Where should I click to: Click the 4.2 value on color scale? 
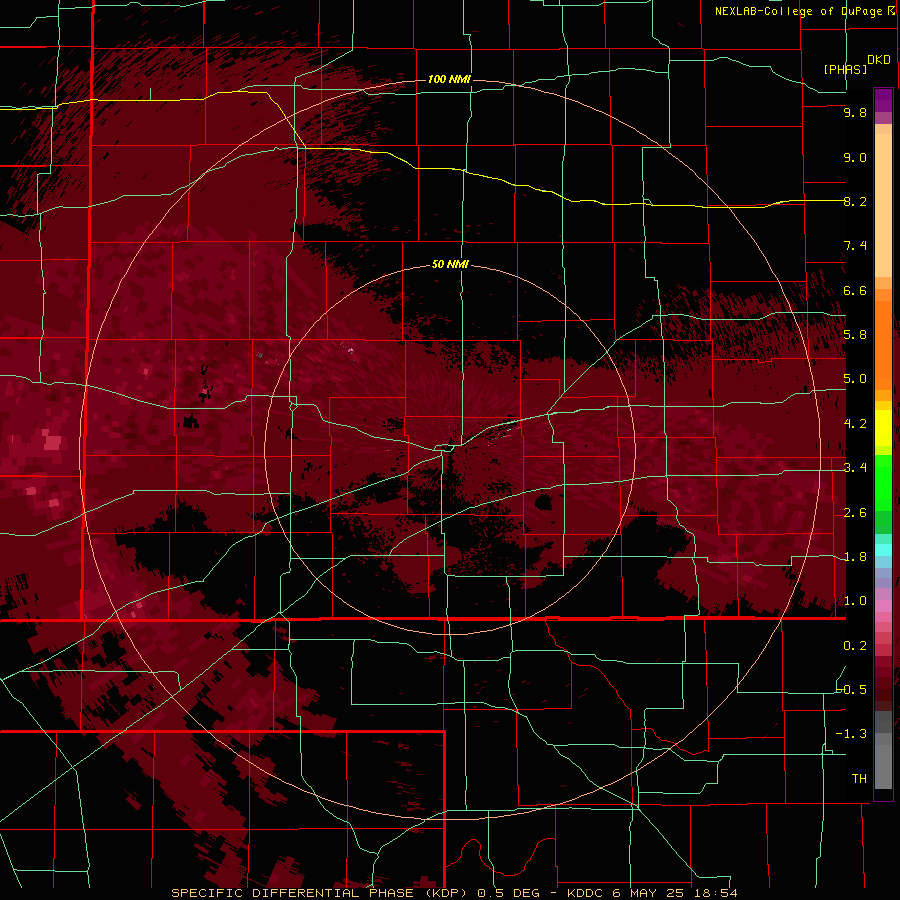(855, 424)
